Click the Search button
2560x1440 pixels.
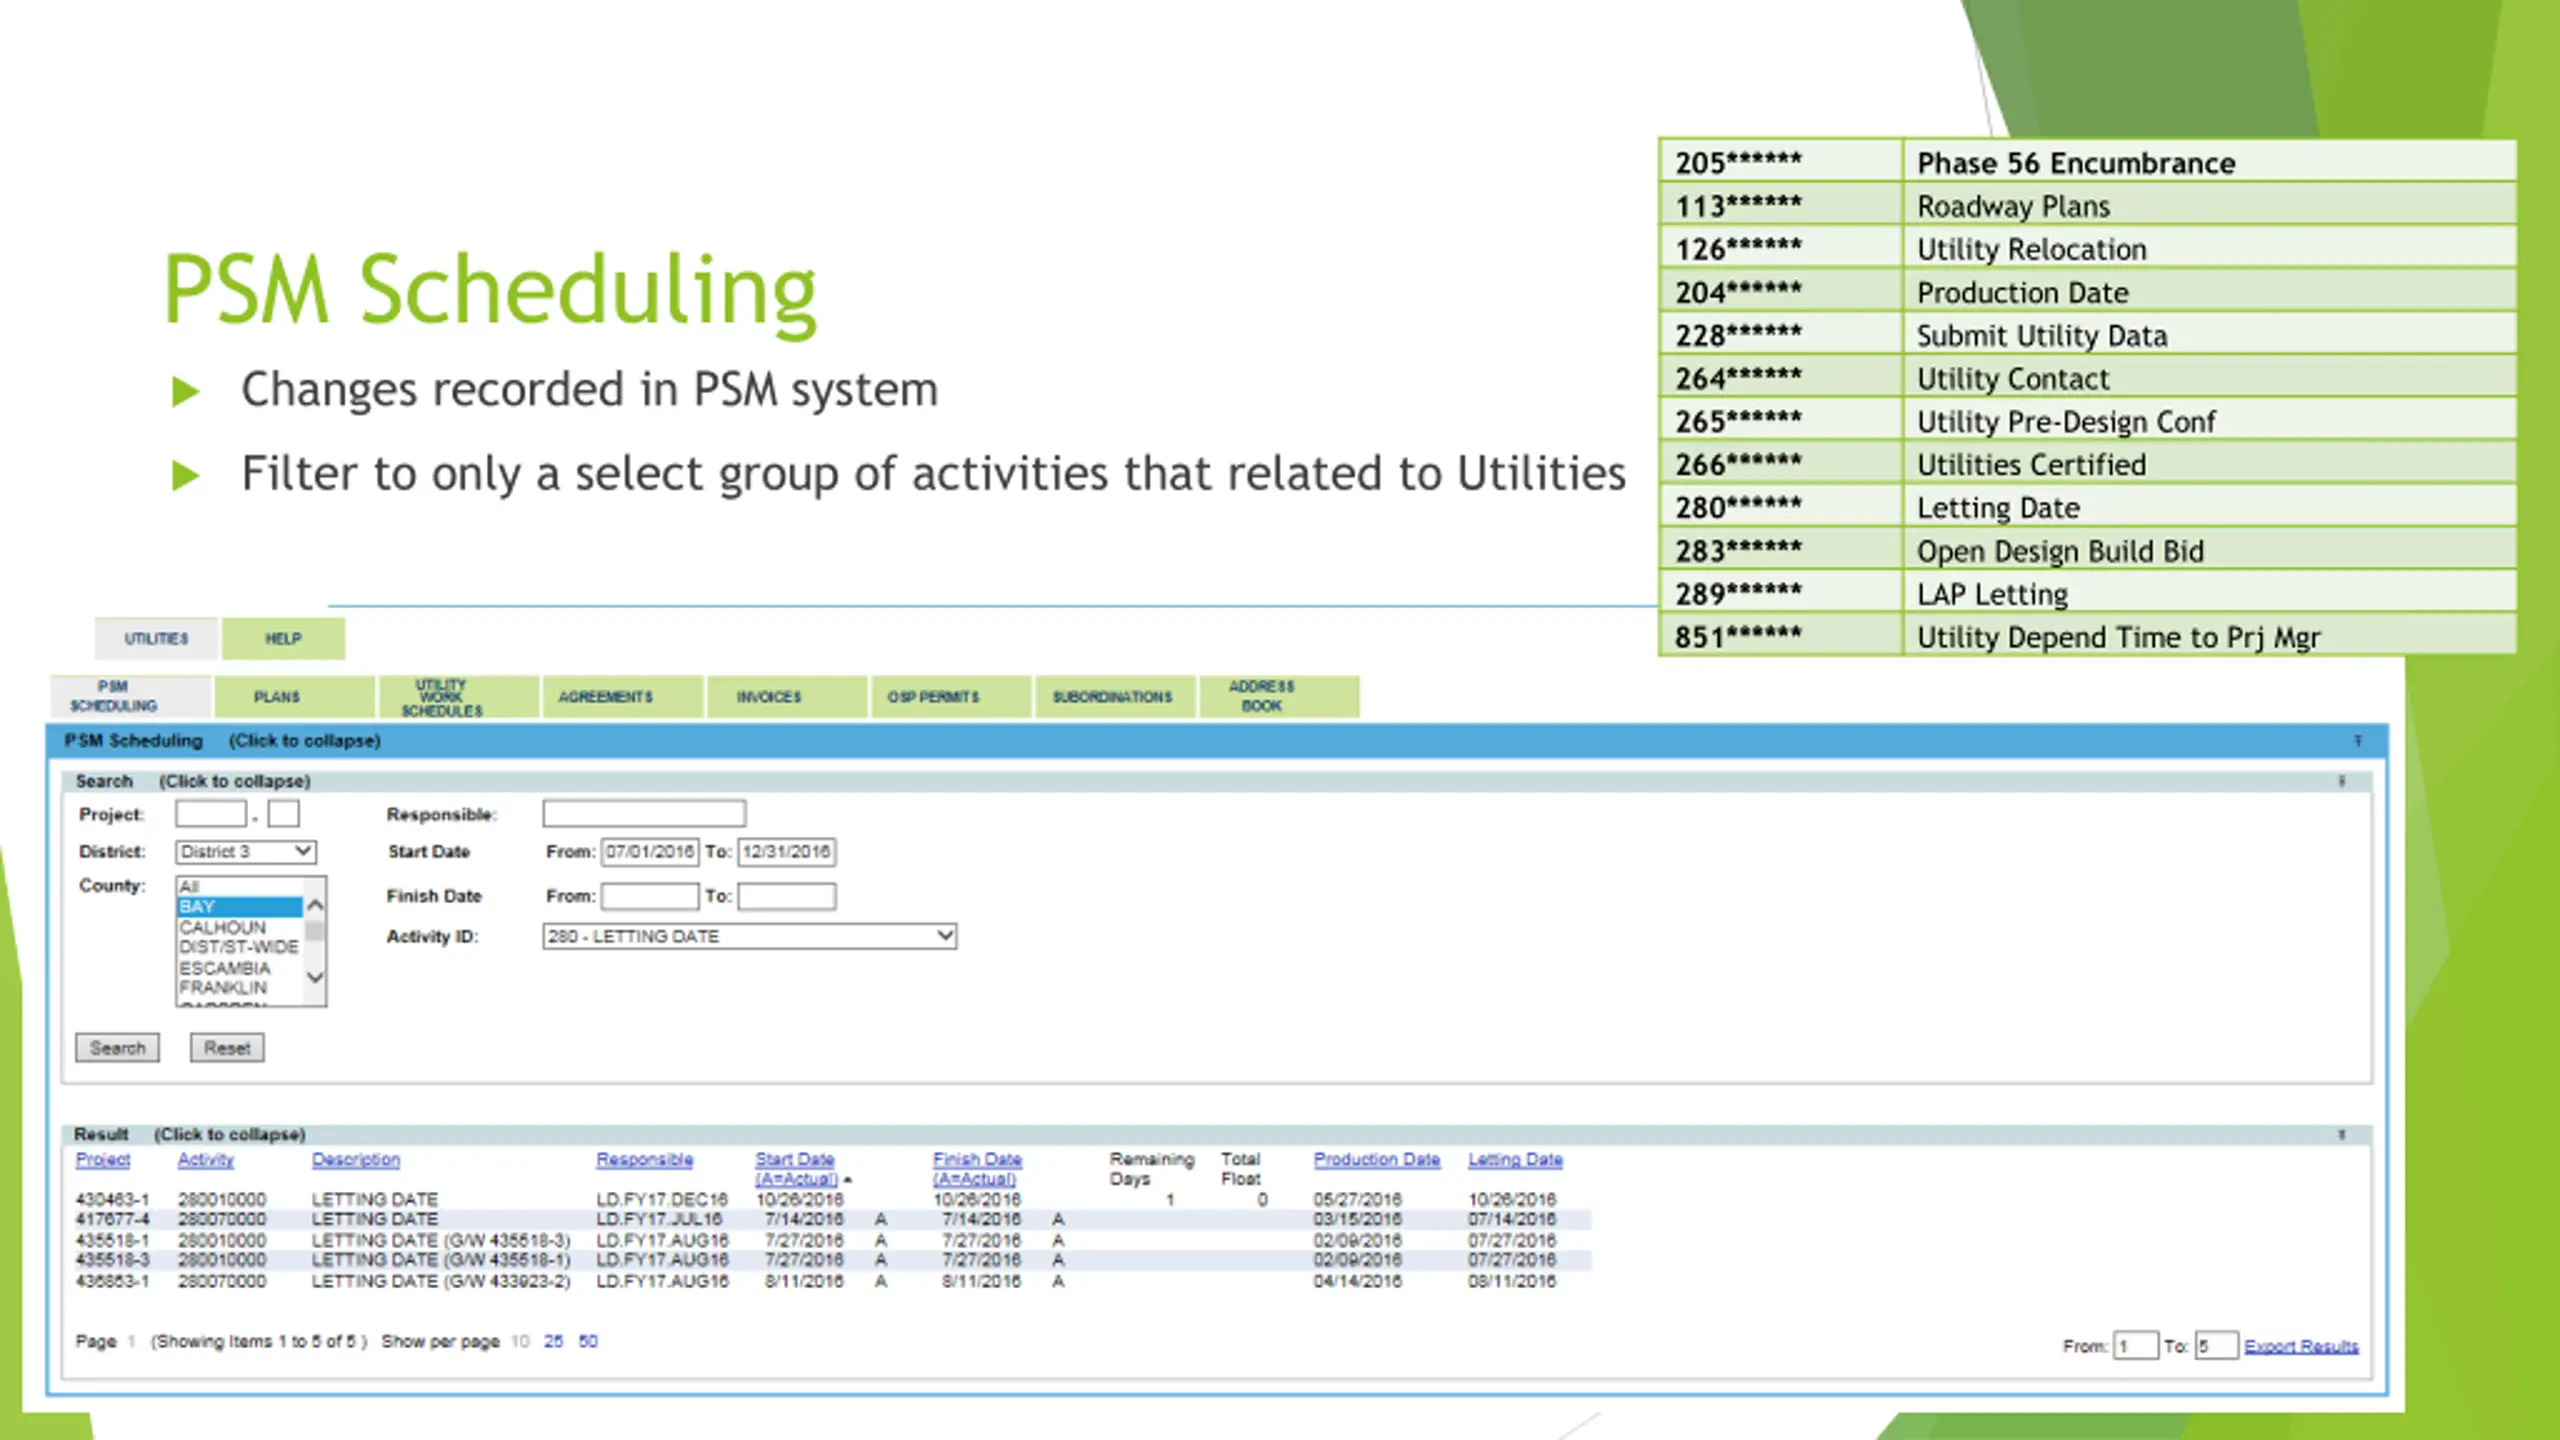[x=117, y=1048]
